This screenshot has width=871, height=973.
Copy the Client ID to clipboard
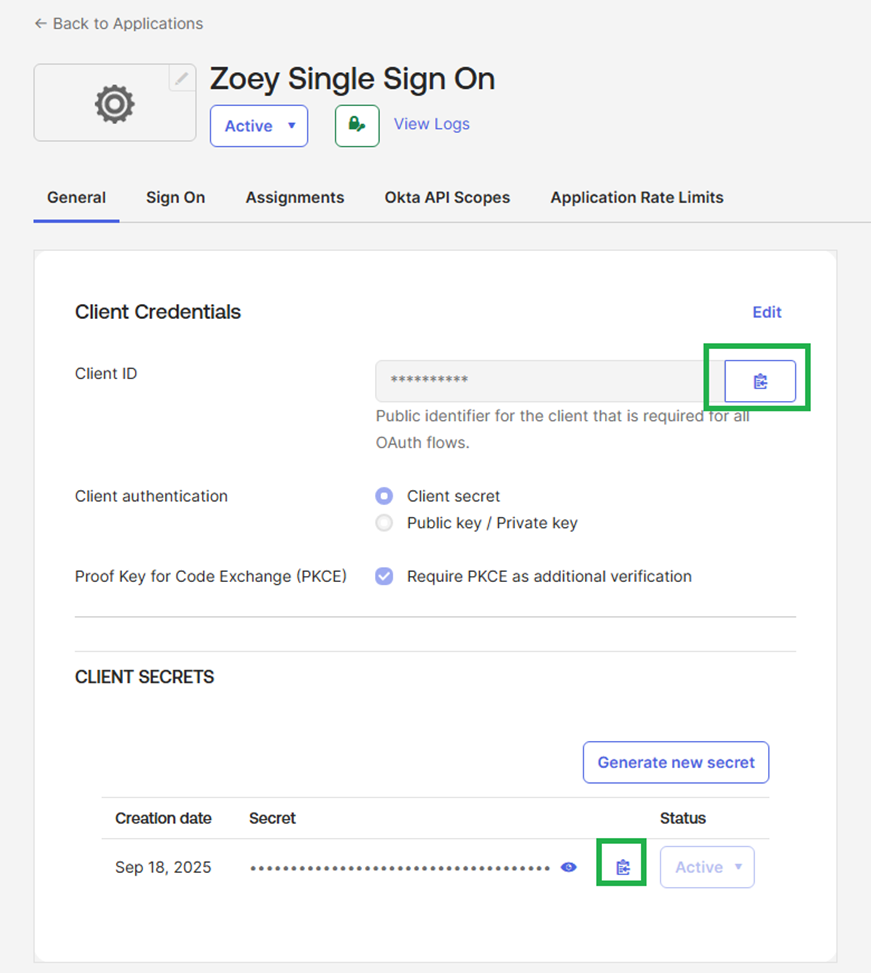pyautogui.click(x=760, y=381)
